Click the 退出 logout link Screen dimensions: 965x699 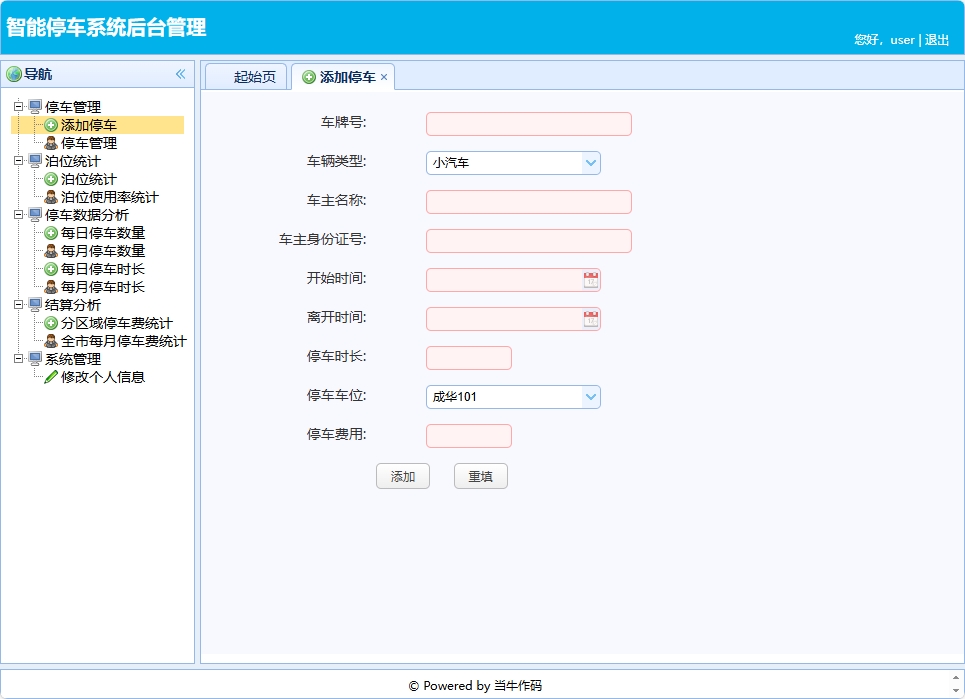coord(936,40)
